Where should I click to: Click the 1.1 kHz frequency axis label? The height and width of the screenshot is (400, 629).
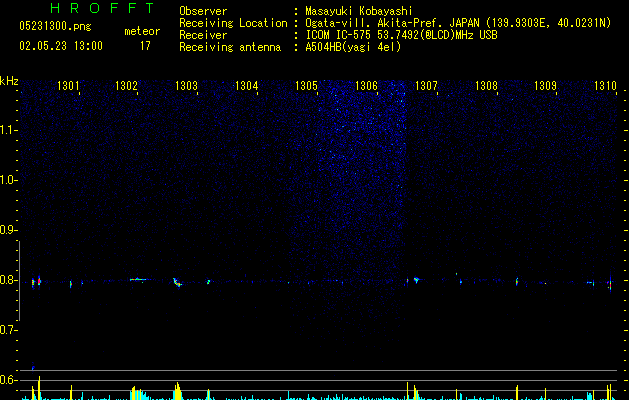[x=8, y=130]
